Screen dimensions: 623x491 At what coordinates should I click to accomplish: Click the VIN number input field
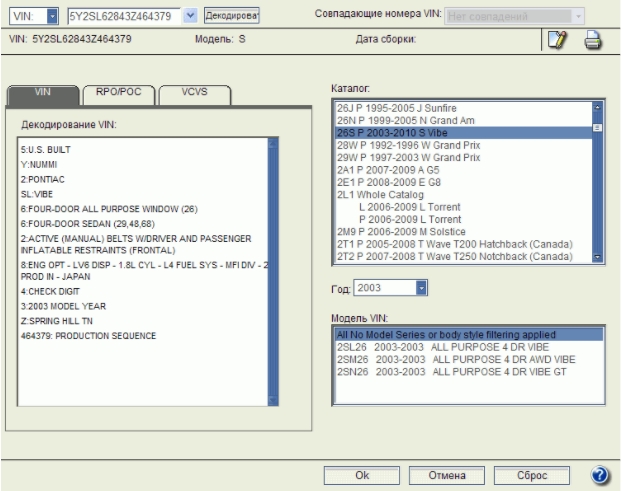(124, 16)
